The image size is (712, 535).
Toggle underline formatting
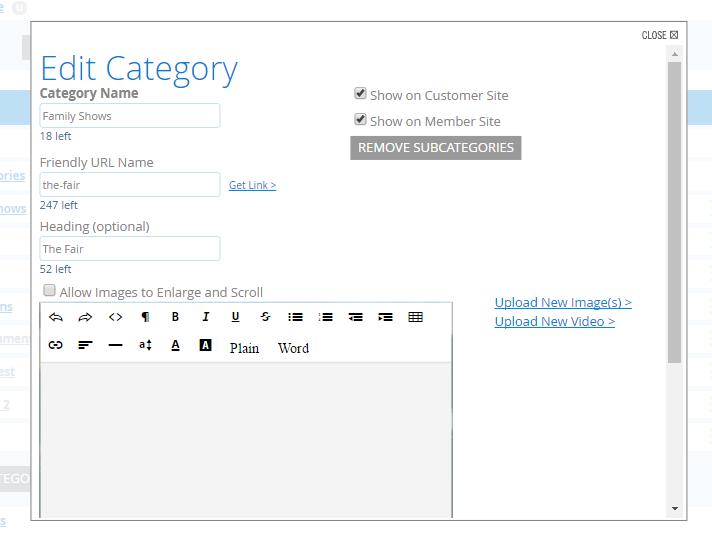[235, 317]
